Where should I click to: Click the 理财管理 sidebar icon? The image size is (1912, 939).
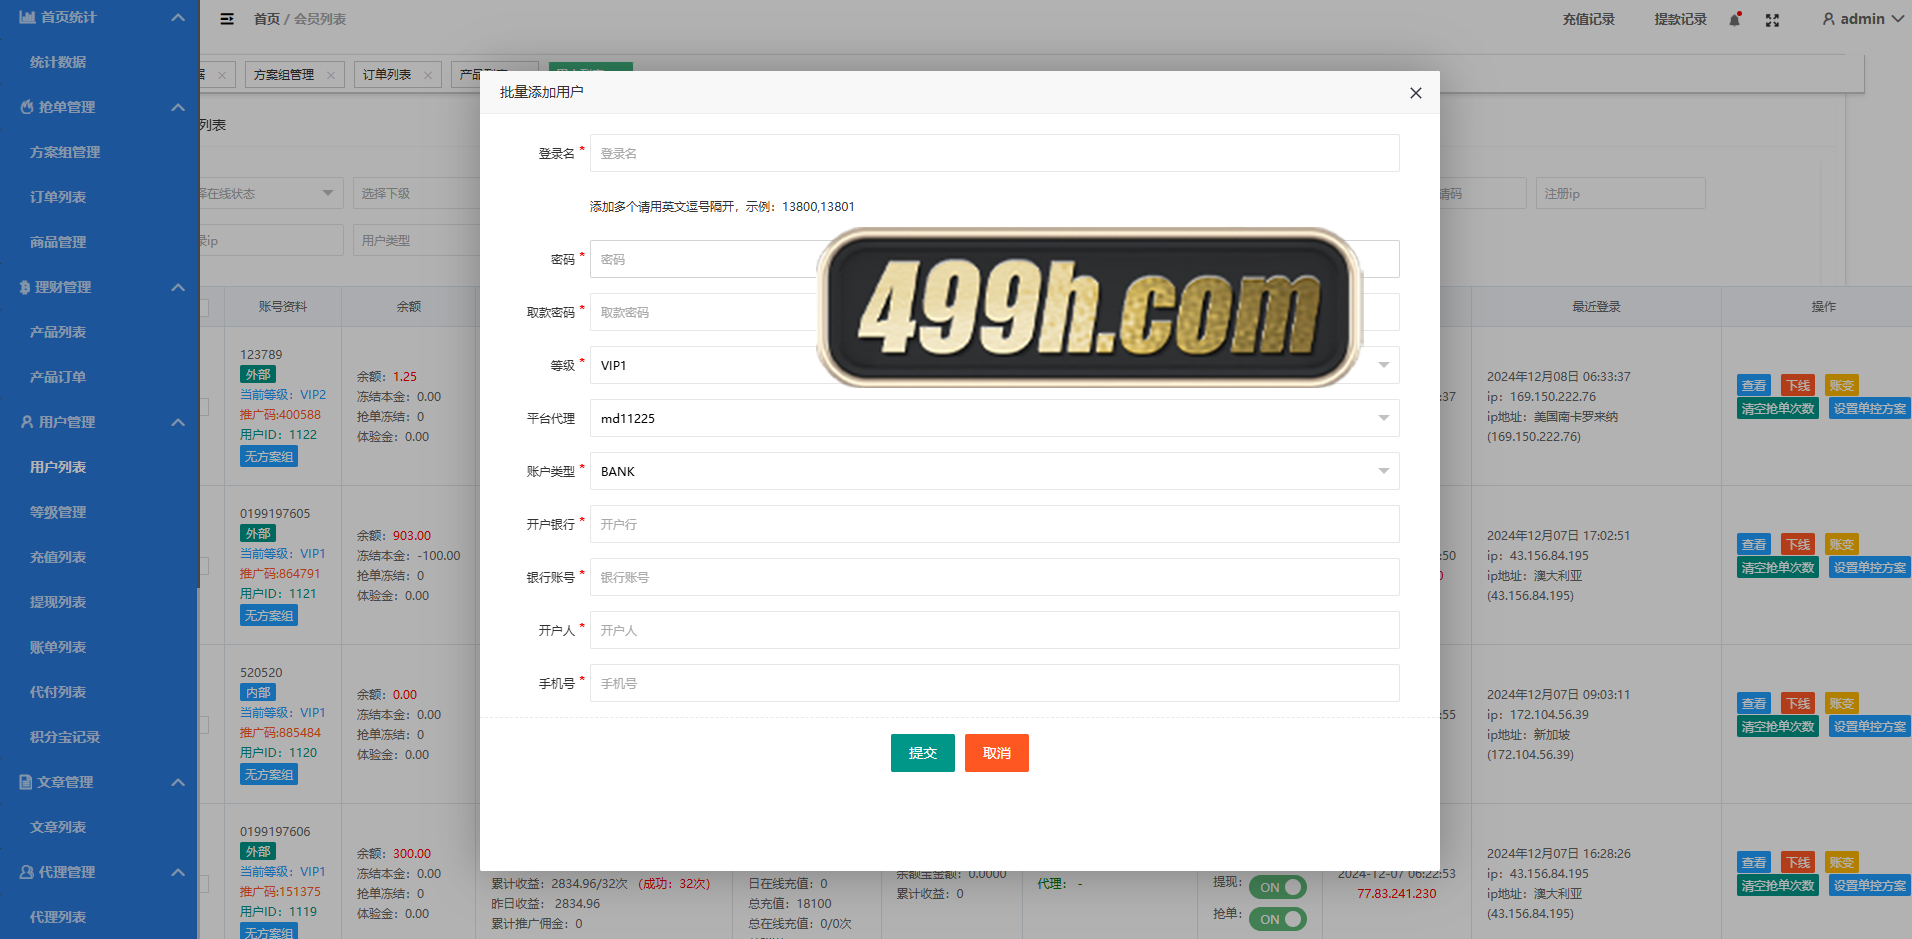point(25,287)
